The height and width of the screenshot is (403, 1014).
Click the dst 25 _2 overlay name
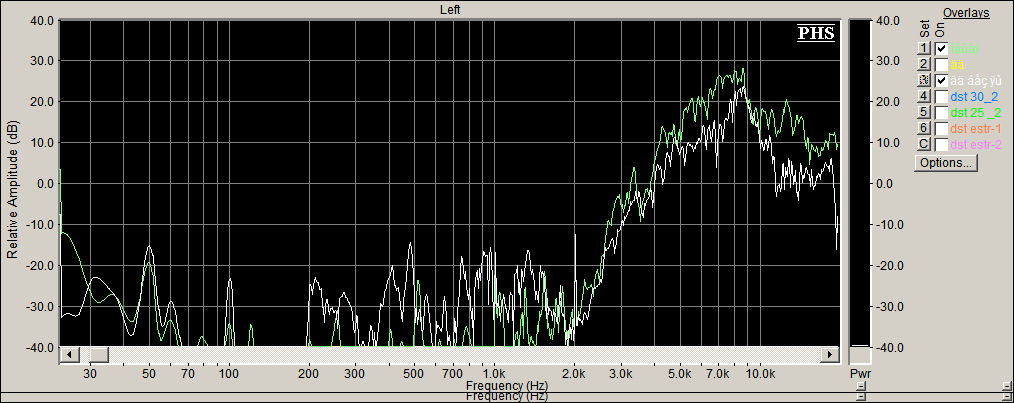[x=976, y=112]
